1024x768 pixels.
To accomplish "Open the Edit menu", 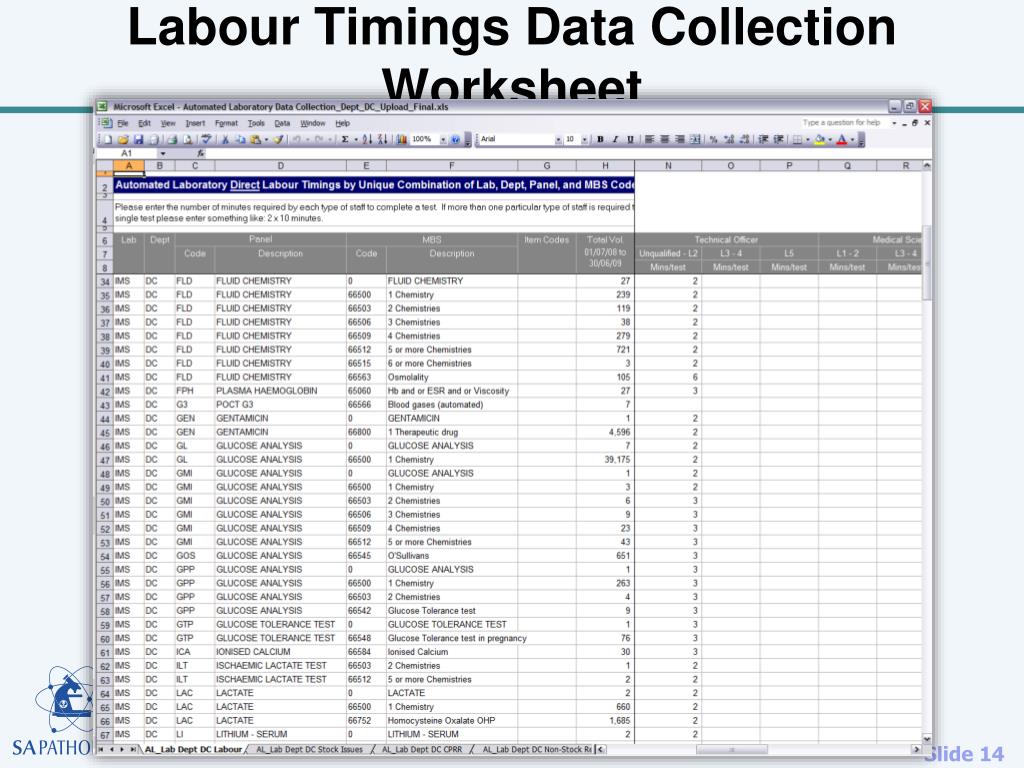I will point(144,123).
